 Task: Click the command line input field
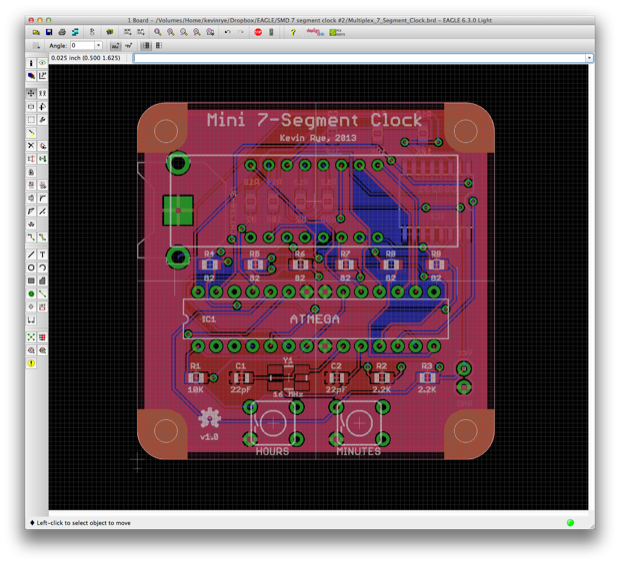coord(359,58)
